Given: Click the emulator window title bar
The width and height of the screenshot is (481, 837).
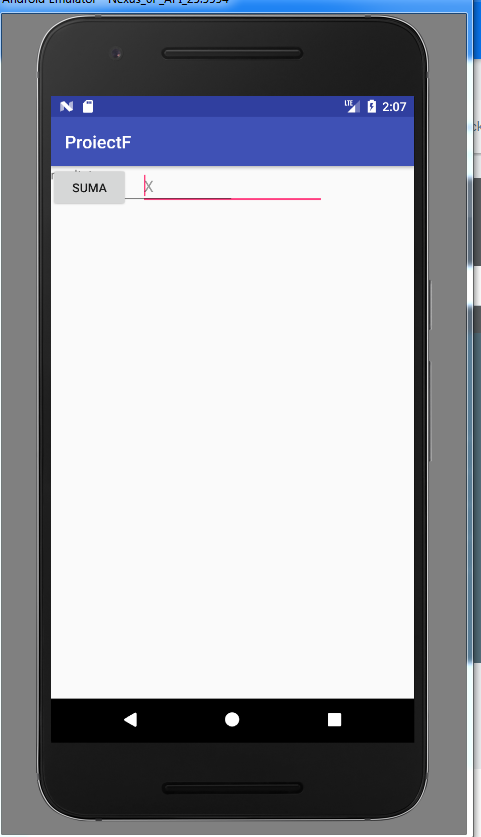Looking at the screenshot, I should tap(235, 3).
